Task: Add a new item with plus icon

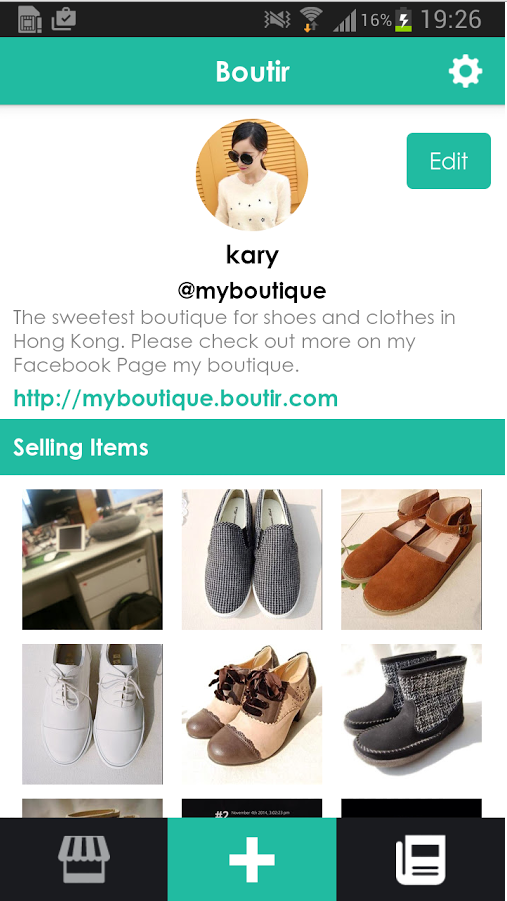Action: point(252,860)
